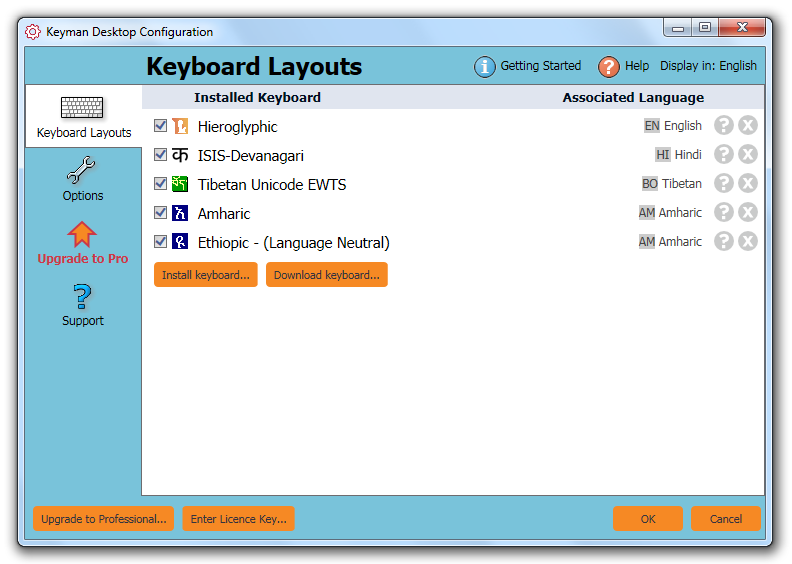Uninstall the Amharic keyboard with X icon
Viewport: 792px width, 564px height.
click(748, 212)
